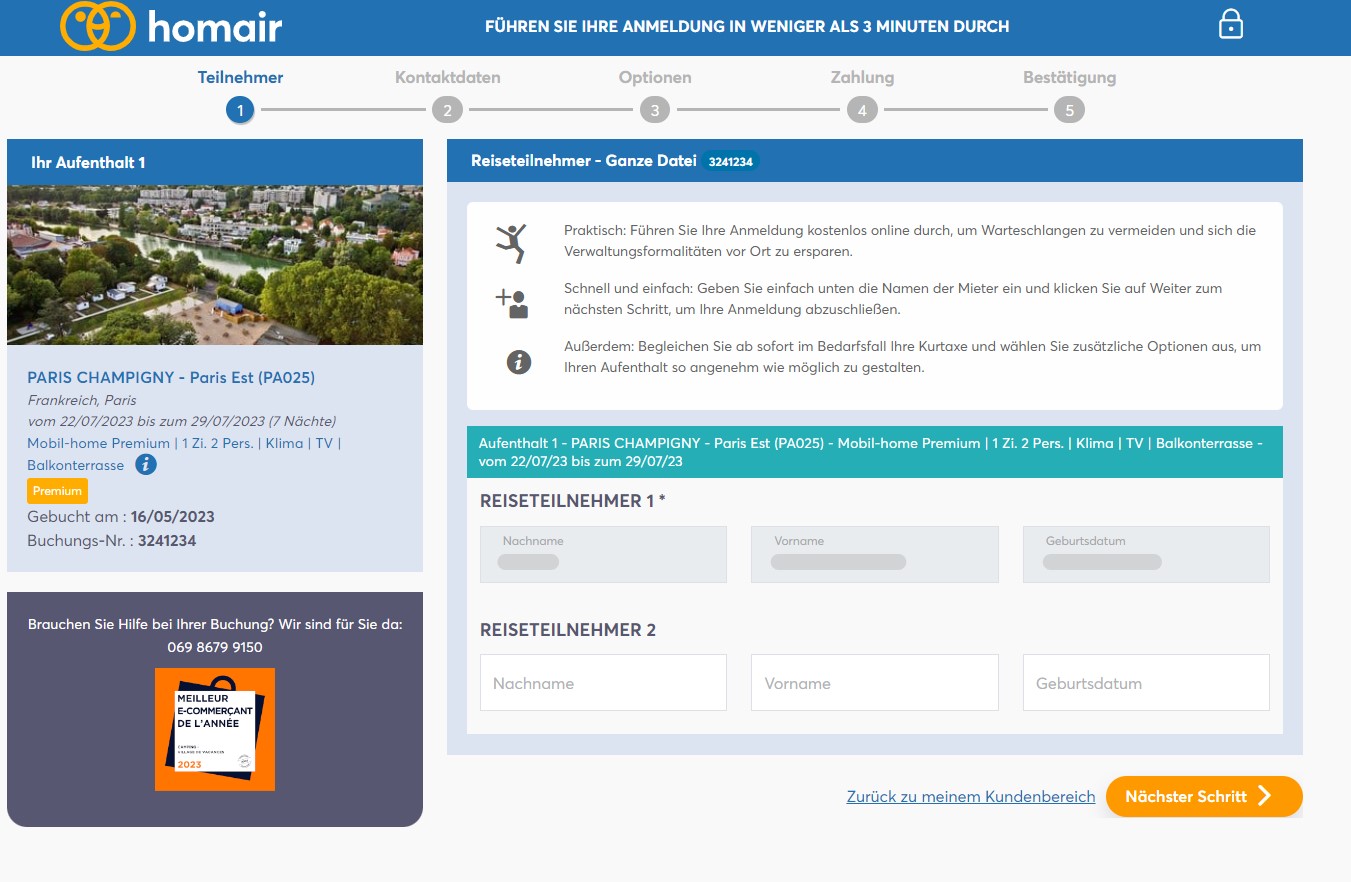Click the stay dates text with 7 Nächte

click(x=181, y=421)
